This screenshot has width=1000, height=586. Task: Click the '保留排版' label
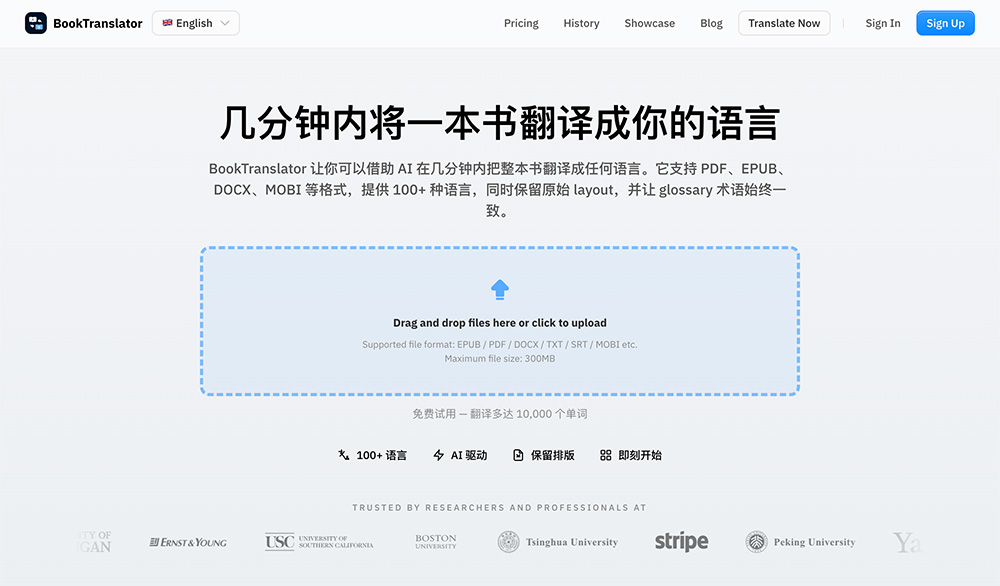553,455
